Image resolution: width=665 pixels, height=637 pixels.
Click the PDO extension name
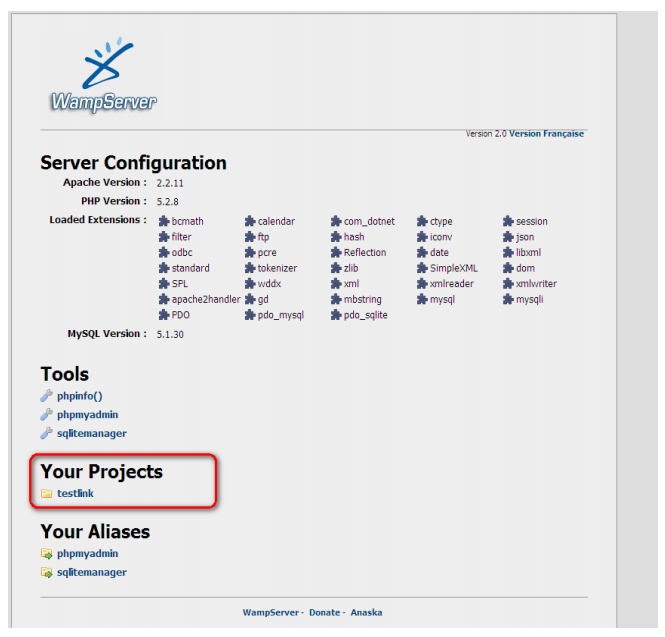pos(181,315)
